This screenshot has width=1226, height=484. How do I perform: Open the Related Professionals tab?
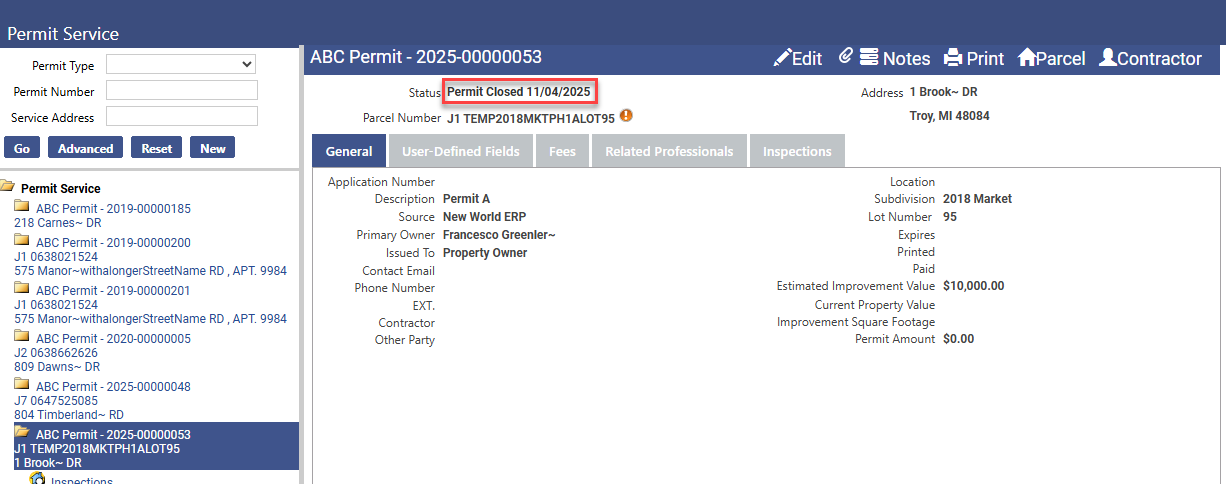click(669, 151)
